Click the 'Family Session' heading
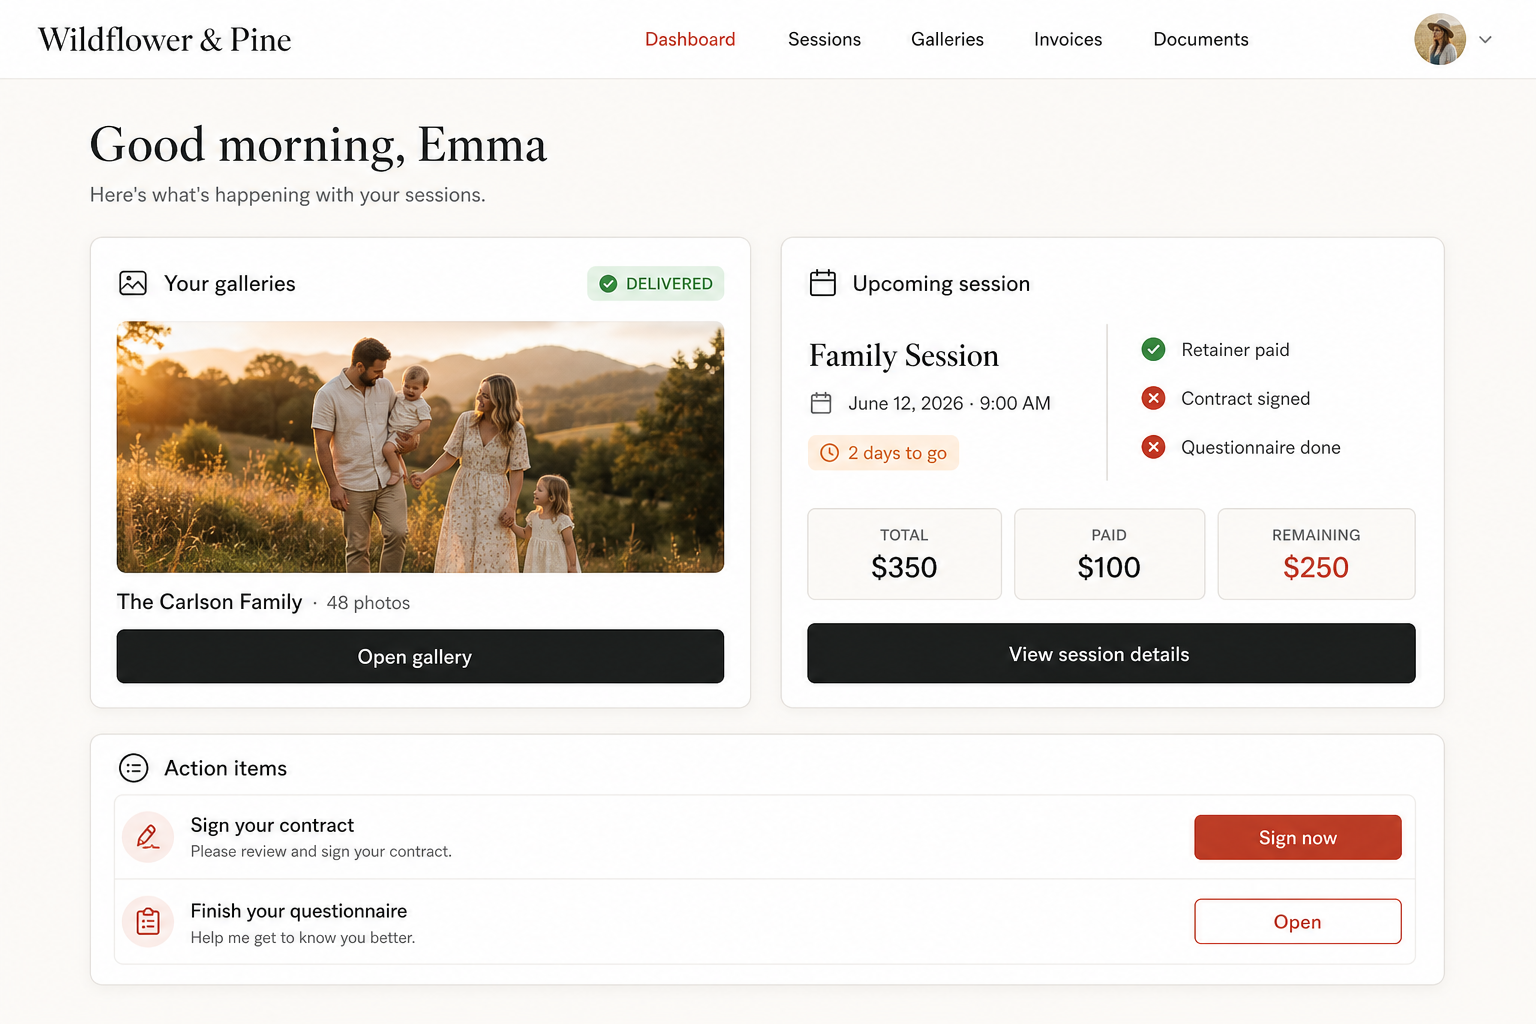 [x=904, y=355]
